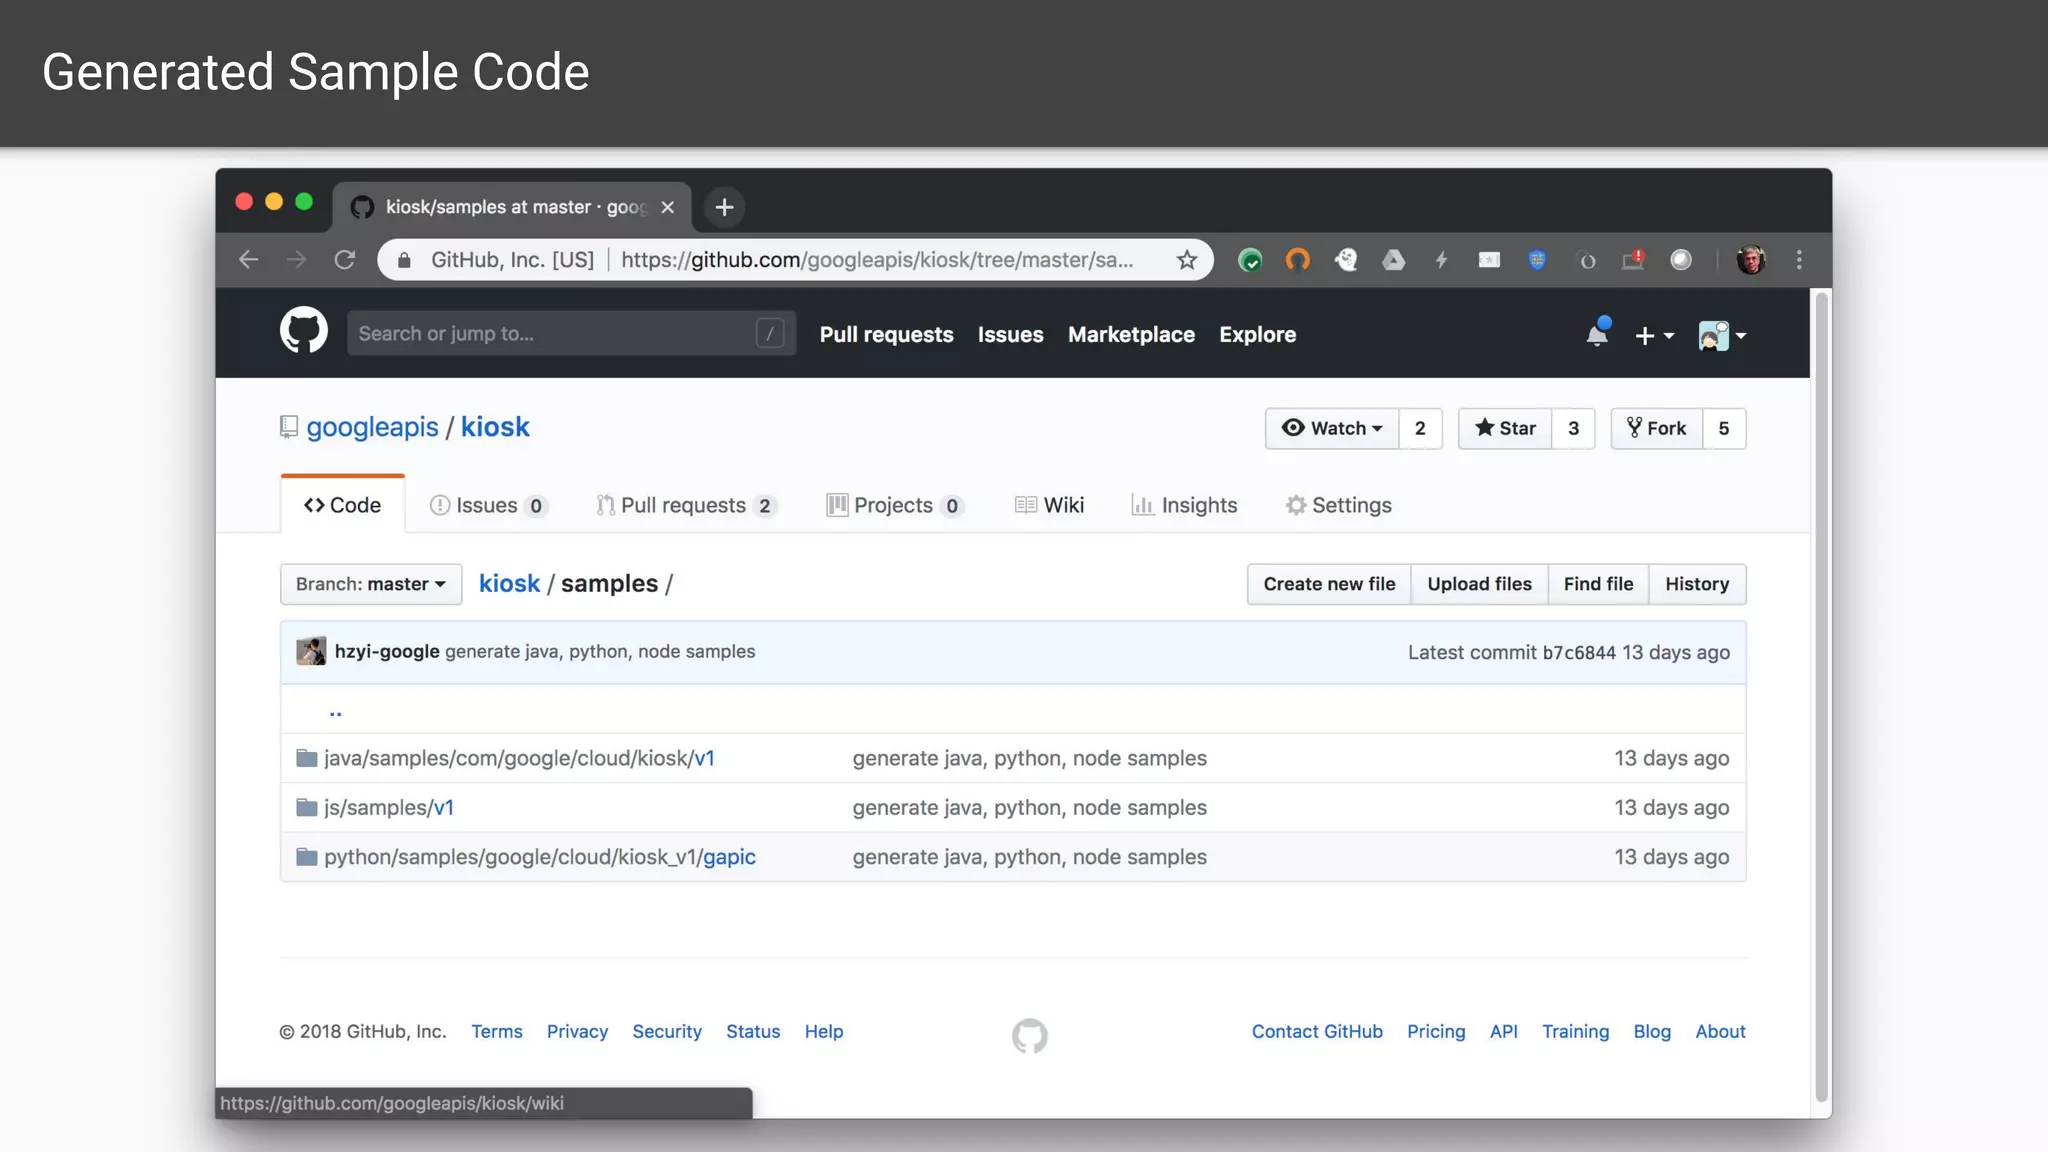Open the Chrome three-dot menu
The width and height of the screenshot is (2048, 1152).
[x=1799, y=260]
